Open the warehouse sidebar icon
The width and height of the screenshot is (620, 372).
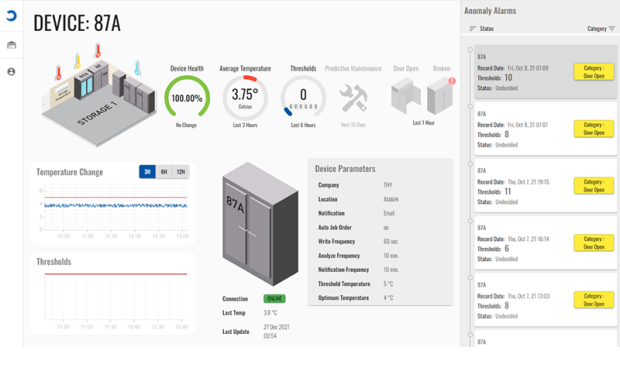[11, 45]
